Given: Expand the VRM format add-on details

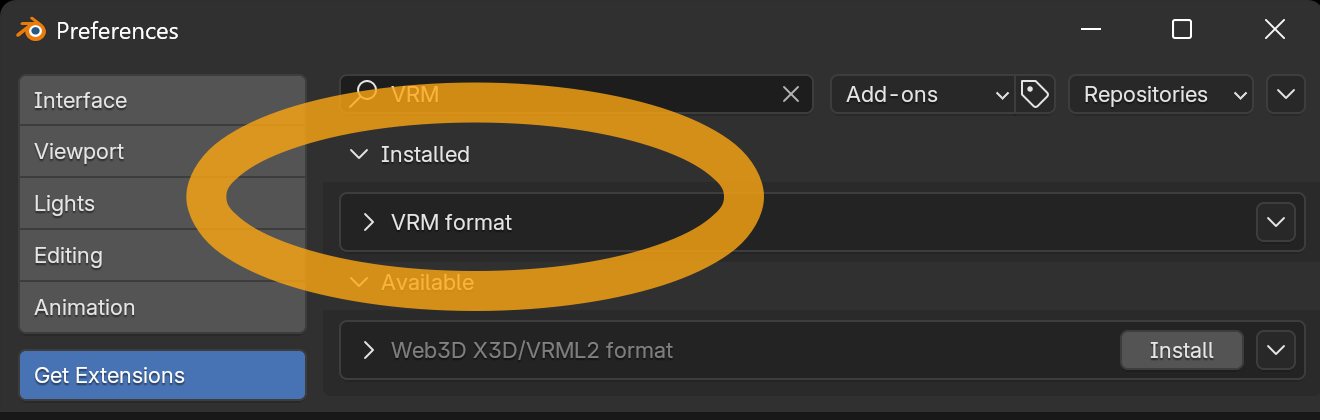Looking at the screenshot, I should [368, 222].
